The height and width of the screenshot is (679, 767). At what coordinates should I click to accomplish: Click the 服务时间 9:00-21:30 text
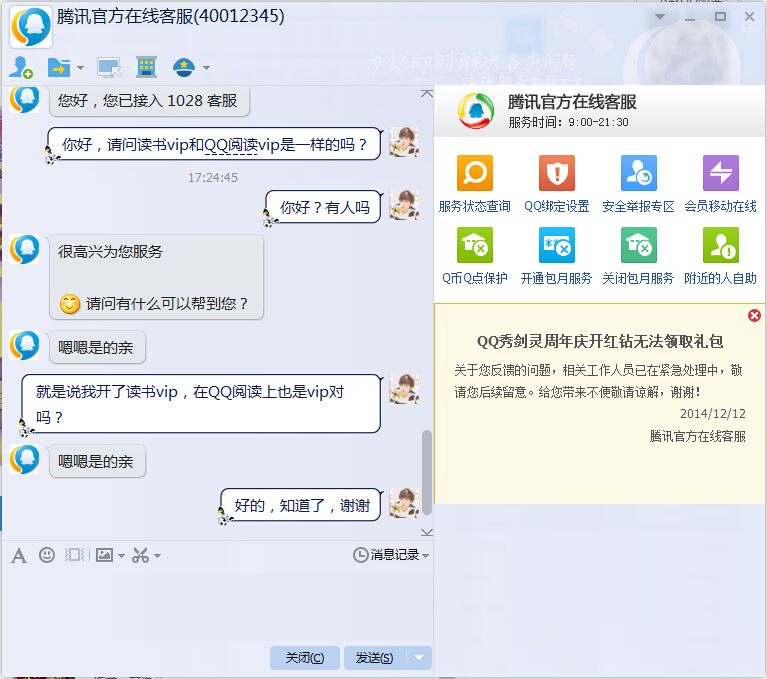point(568,122)
